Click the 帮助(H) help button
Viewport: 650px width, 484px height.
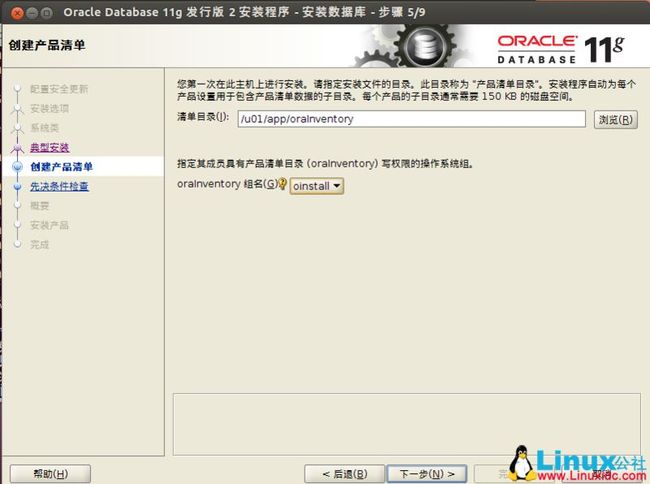[50, 474]
